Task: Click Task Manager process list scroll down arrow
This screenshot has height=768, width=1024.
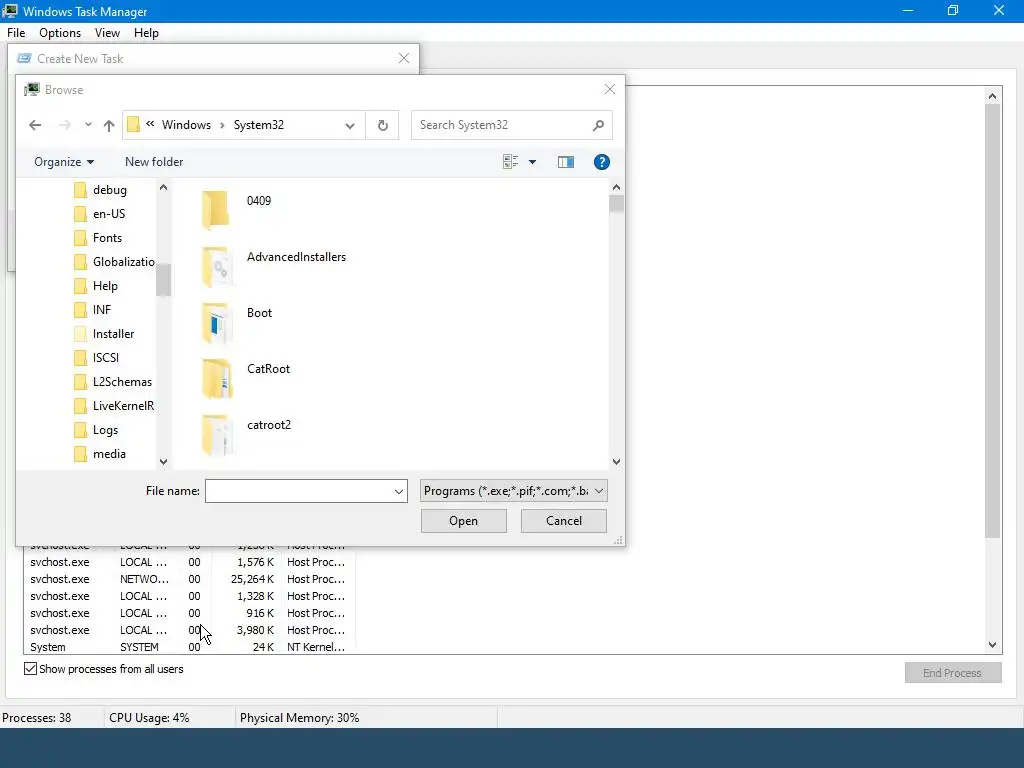Action: (x=993, y=645)
